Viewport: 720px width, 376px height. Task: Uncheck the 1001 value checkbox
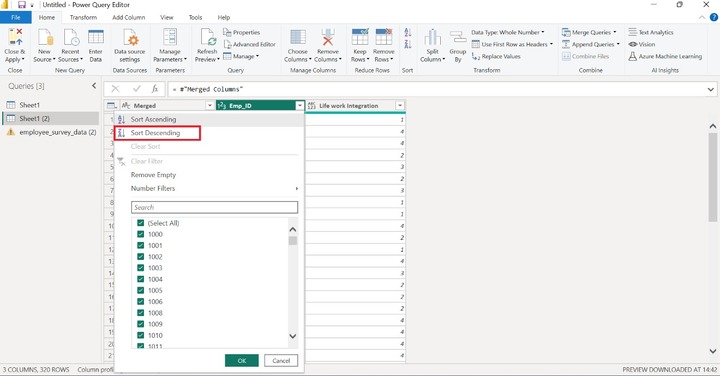pos(141,245)
